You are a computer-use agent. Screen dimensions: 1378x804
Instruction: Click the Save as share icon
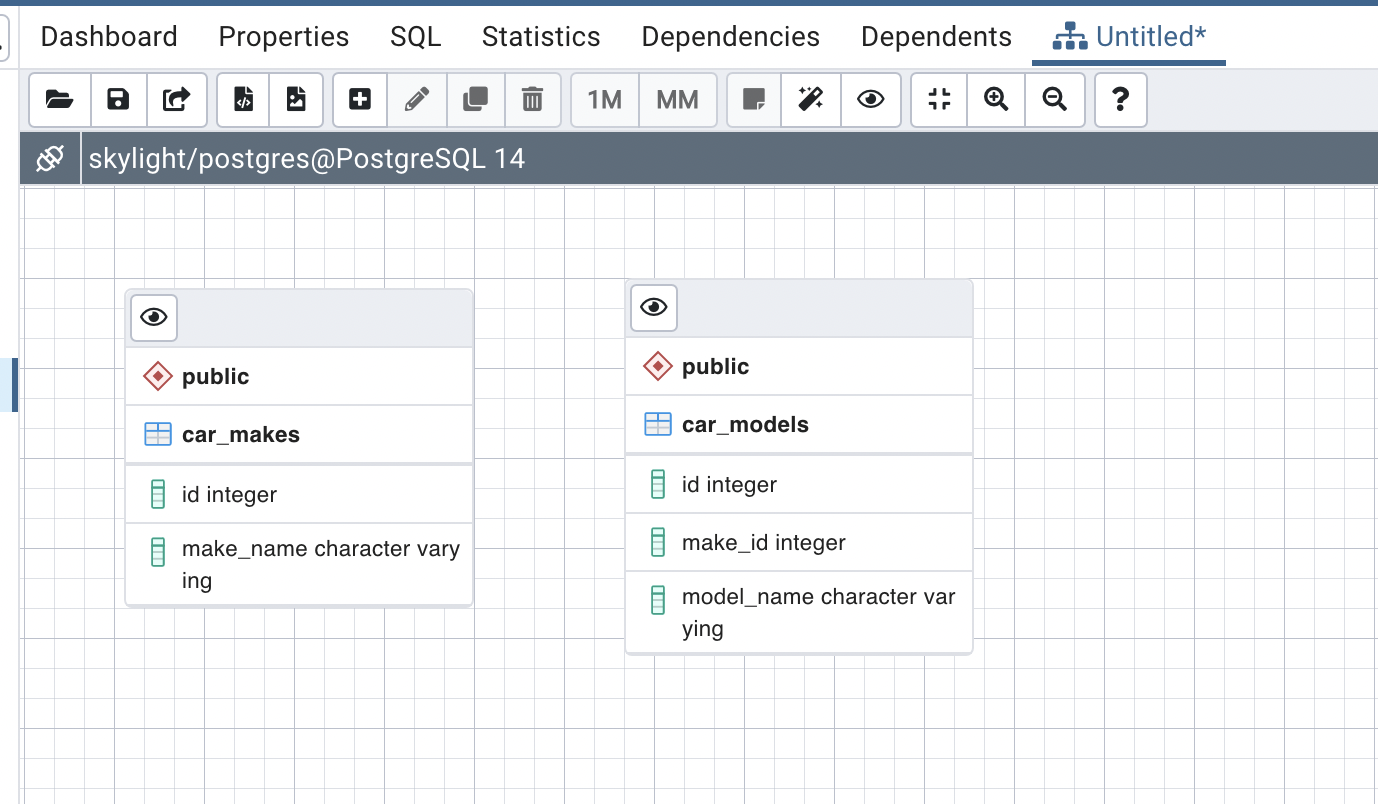point(177,100)
